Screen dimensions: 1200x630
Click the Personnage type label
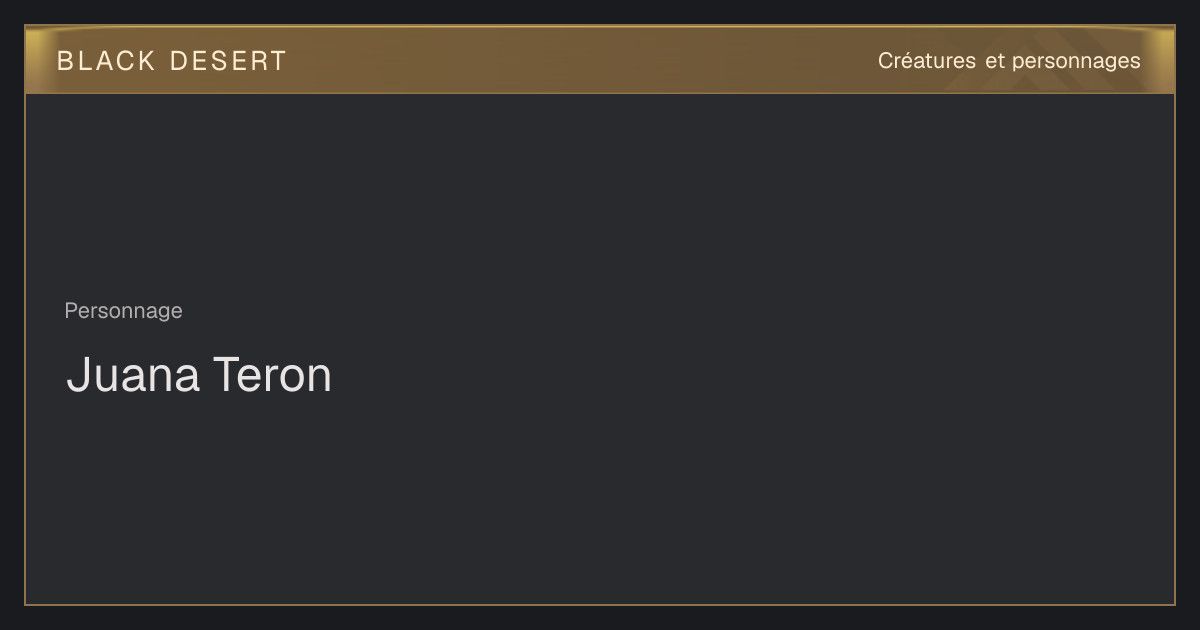pos(123,311)
